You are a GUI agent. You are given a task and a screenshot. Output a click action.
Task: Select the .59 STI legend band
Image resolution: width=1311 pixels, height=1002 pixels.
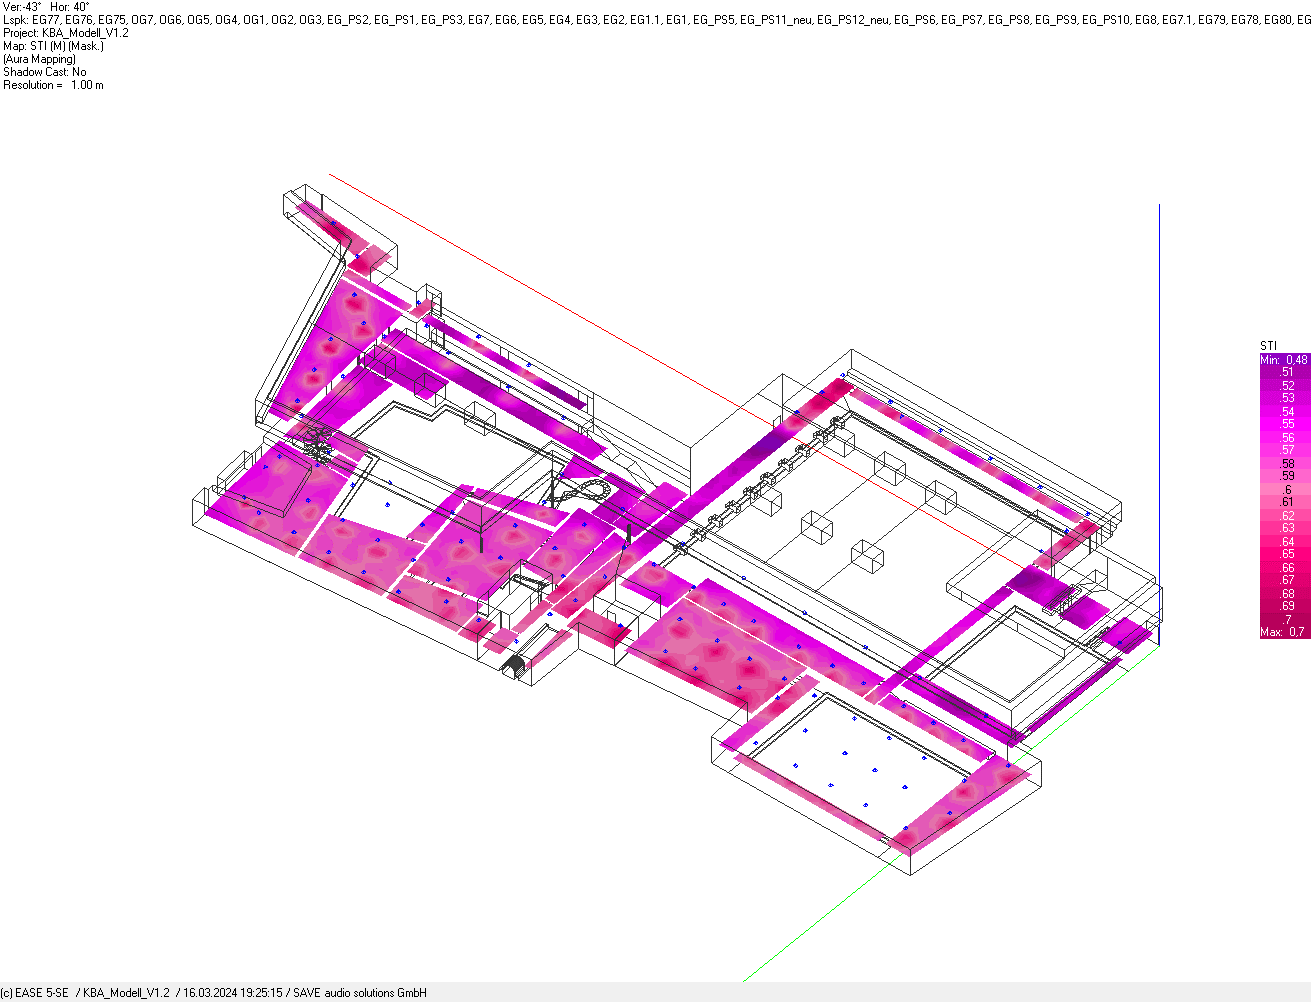(1284, 476)
